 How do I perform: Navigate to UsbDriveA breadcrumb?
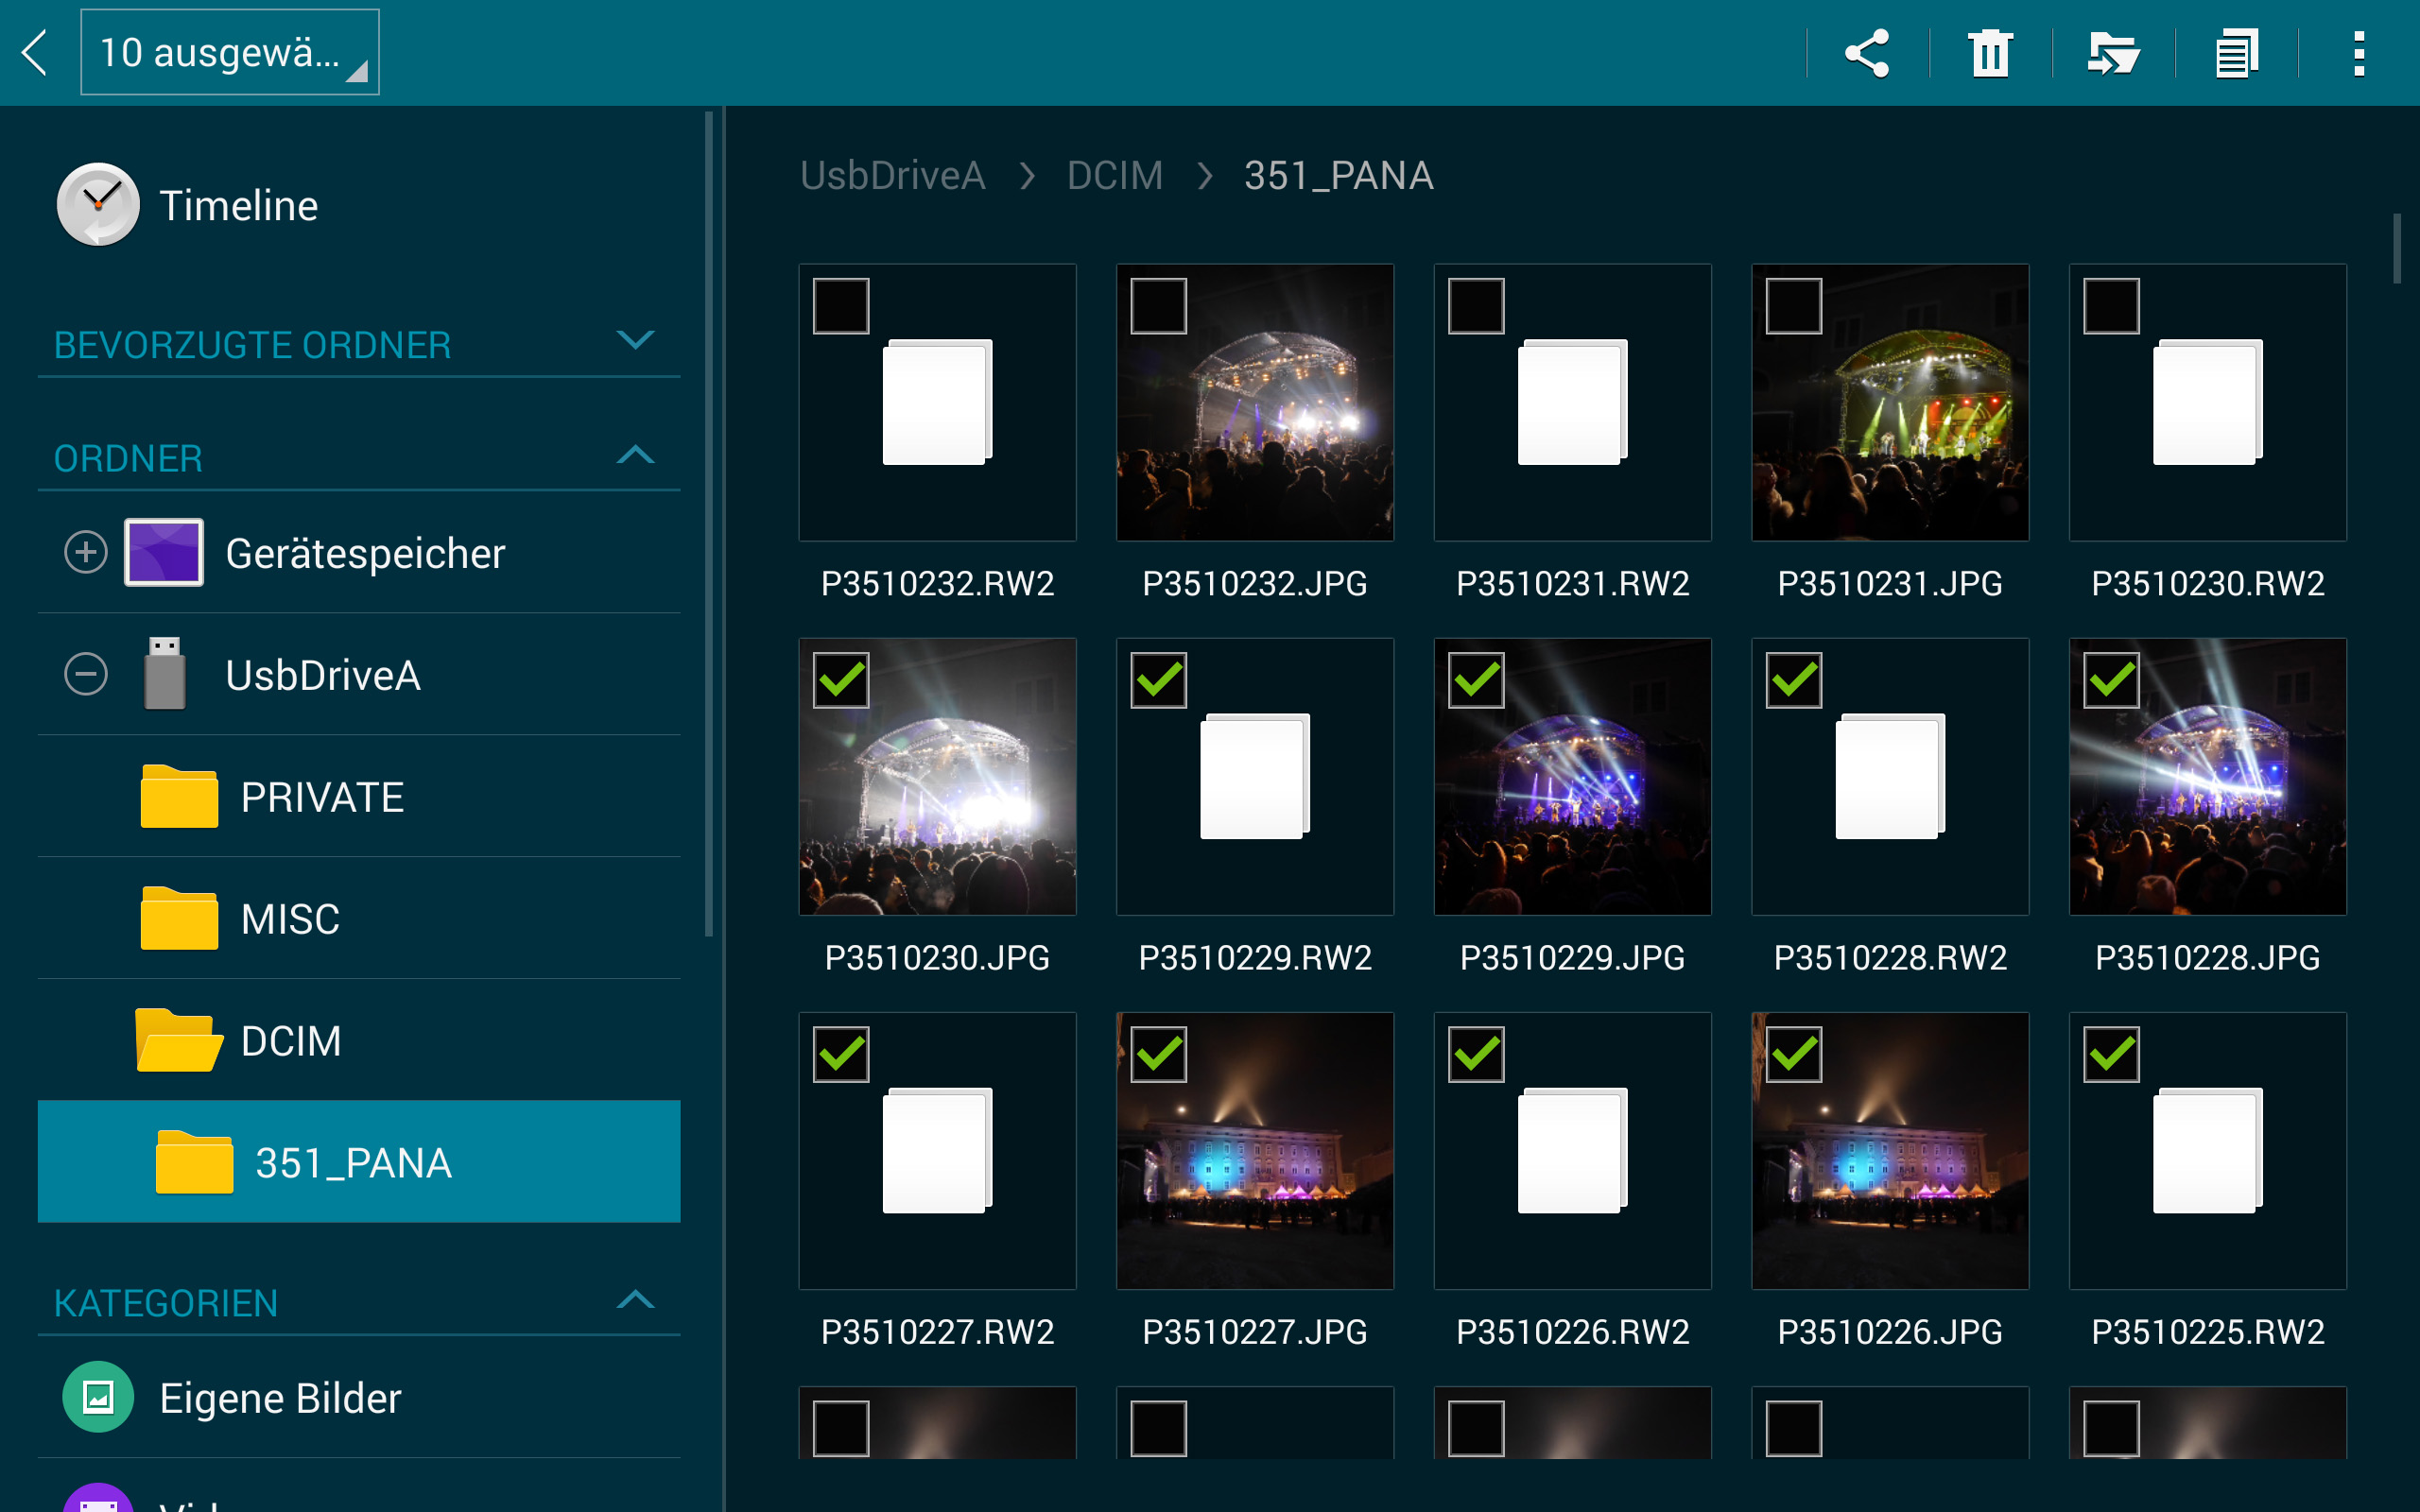point(892,176)
